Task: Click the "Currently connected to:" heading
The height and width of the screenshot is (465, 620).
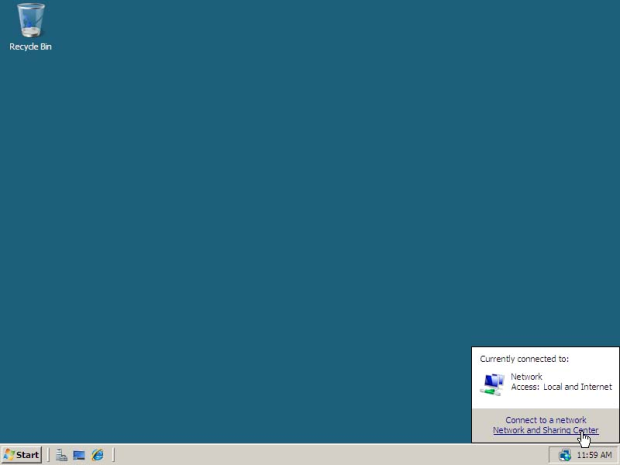Action: (524, 358)
